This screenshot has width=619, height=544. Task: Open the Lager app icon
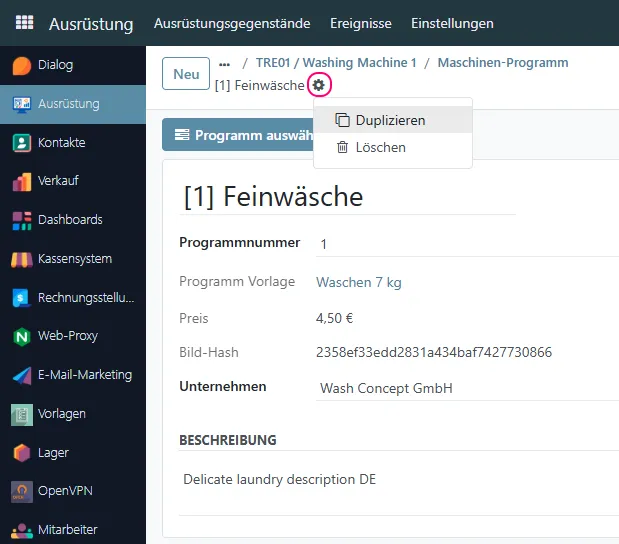tap(22, 453)
